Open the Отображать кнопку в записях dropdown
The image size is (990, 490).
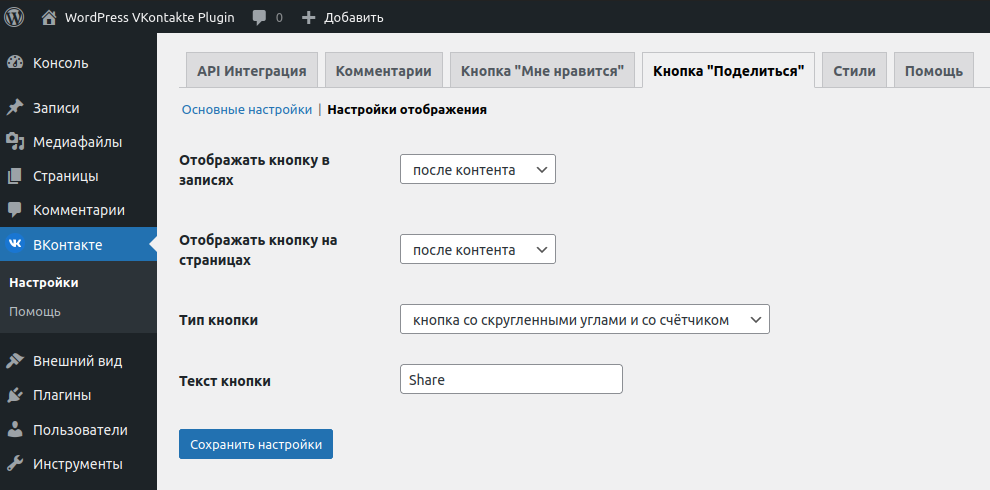coord(478,169)
